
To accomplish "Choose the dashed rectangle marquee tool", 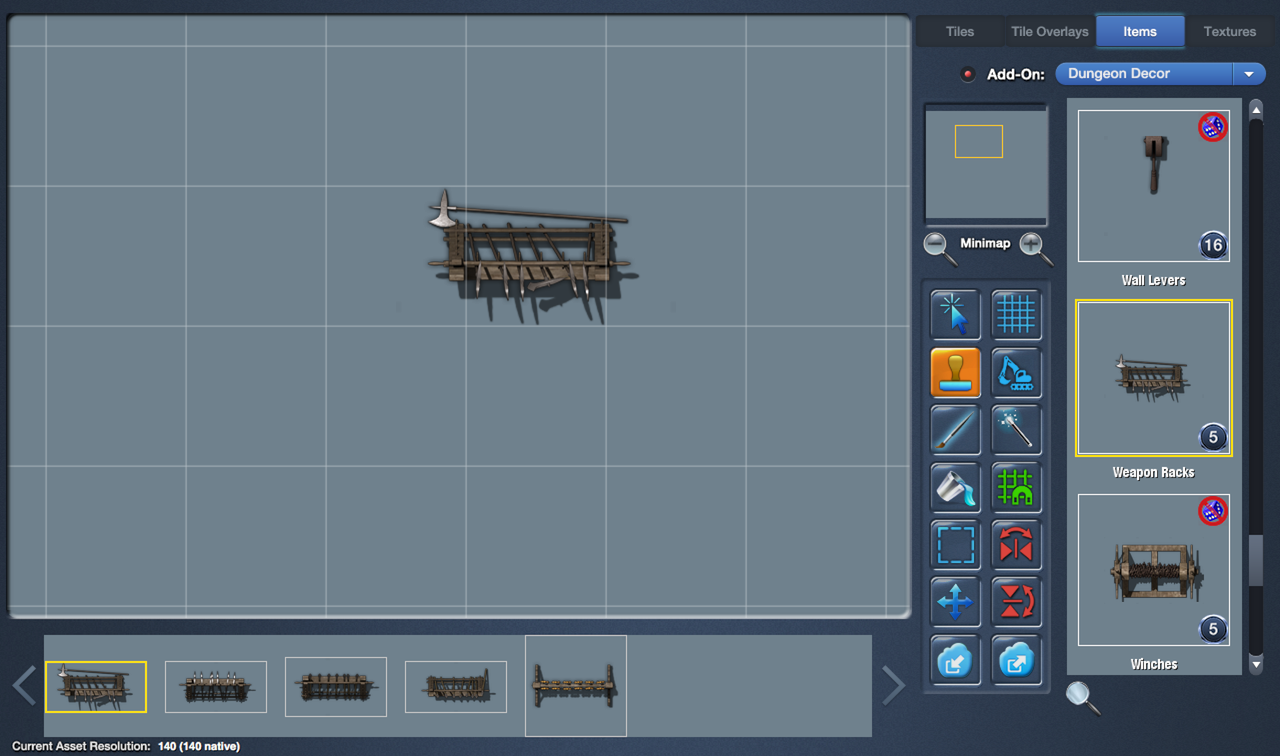I will [955, 545].
